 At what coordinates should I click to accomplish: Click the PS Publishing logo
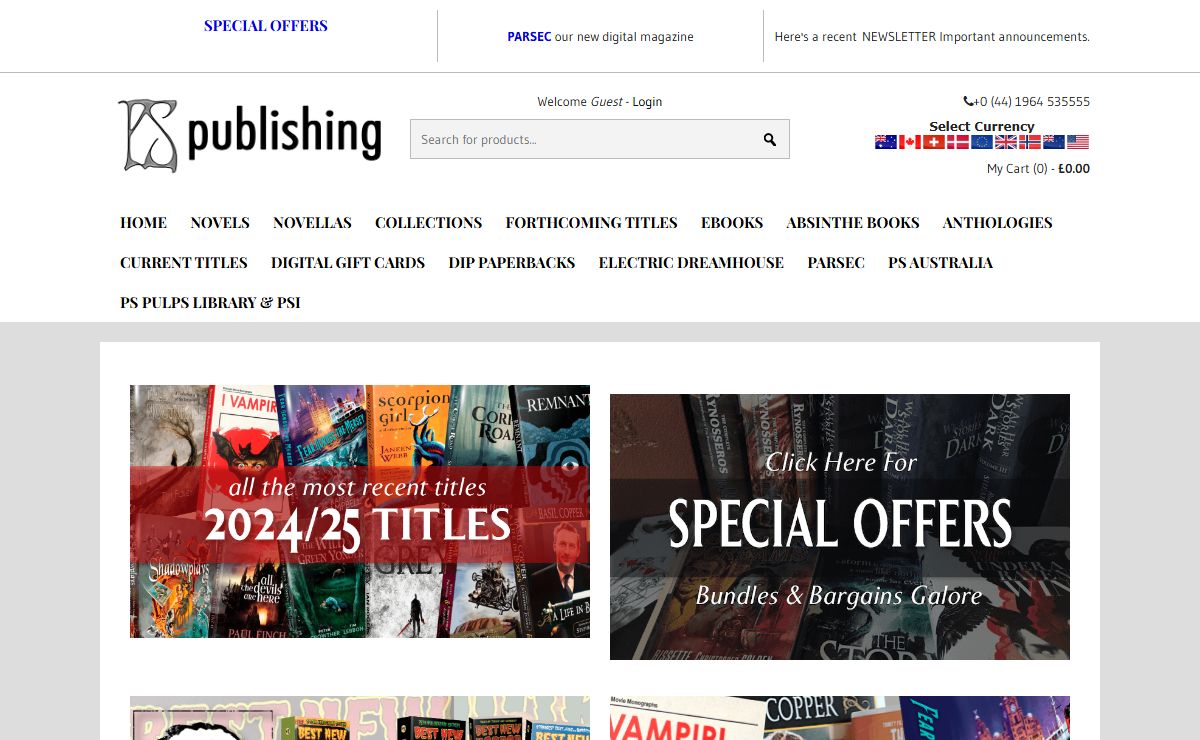pyautogui.click(x=250, y=135)
